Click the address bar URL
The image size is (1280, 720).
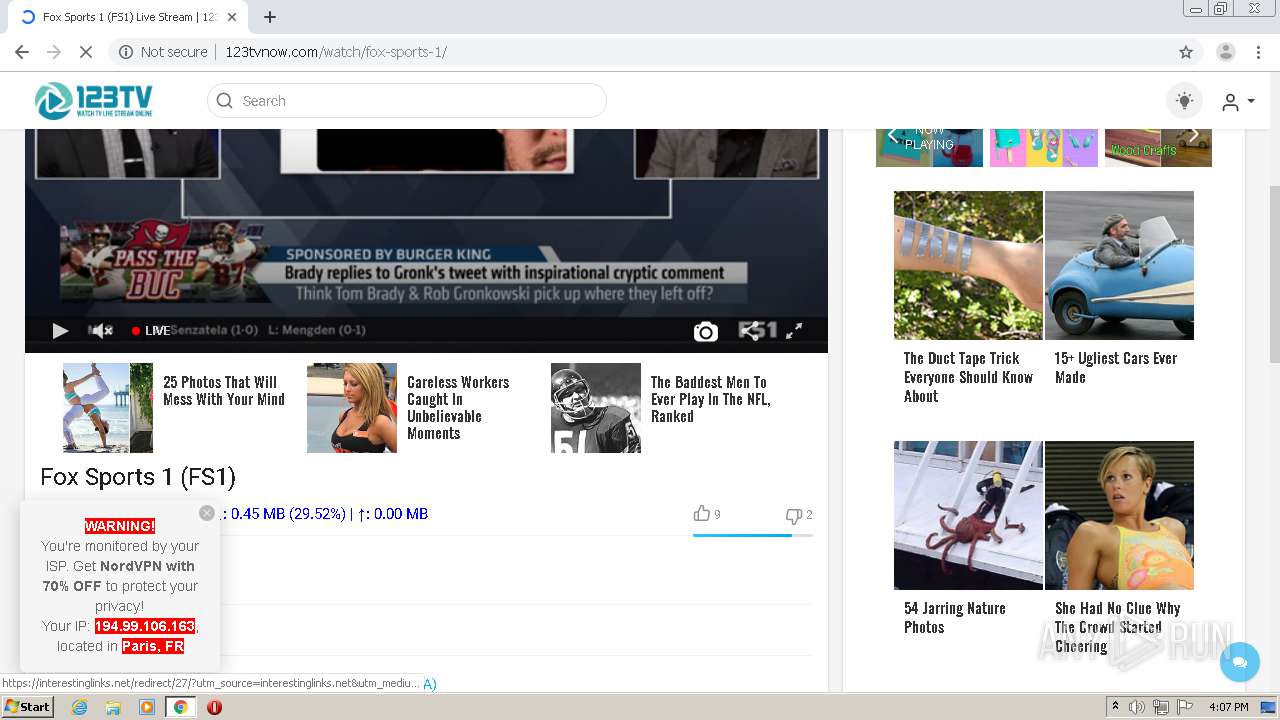coord(335,52)
